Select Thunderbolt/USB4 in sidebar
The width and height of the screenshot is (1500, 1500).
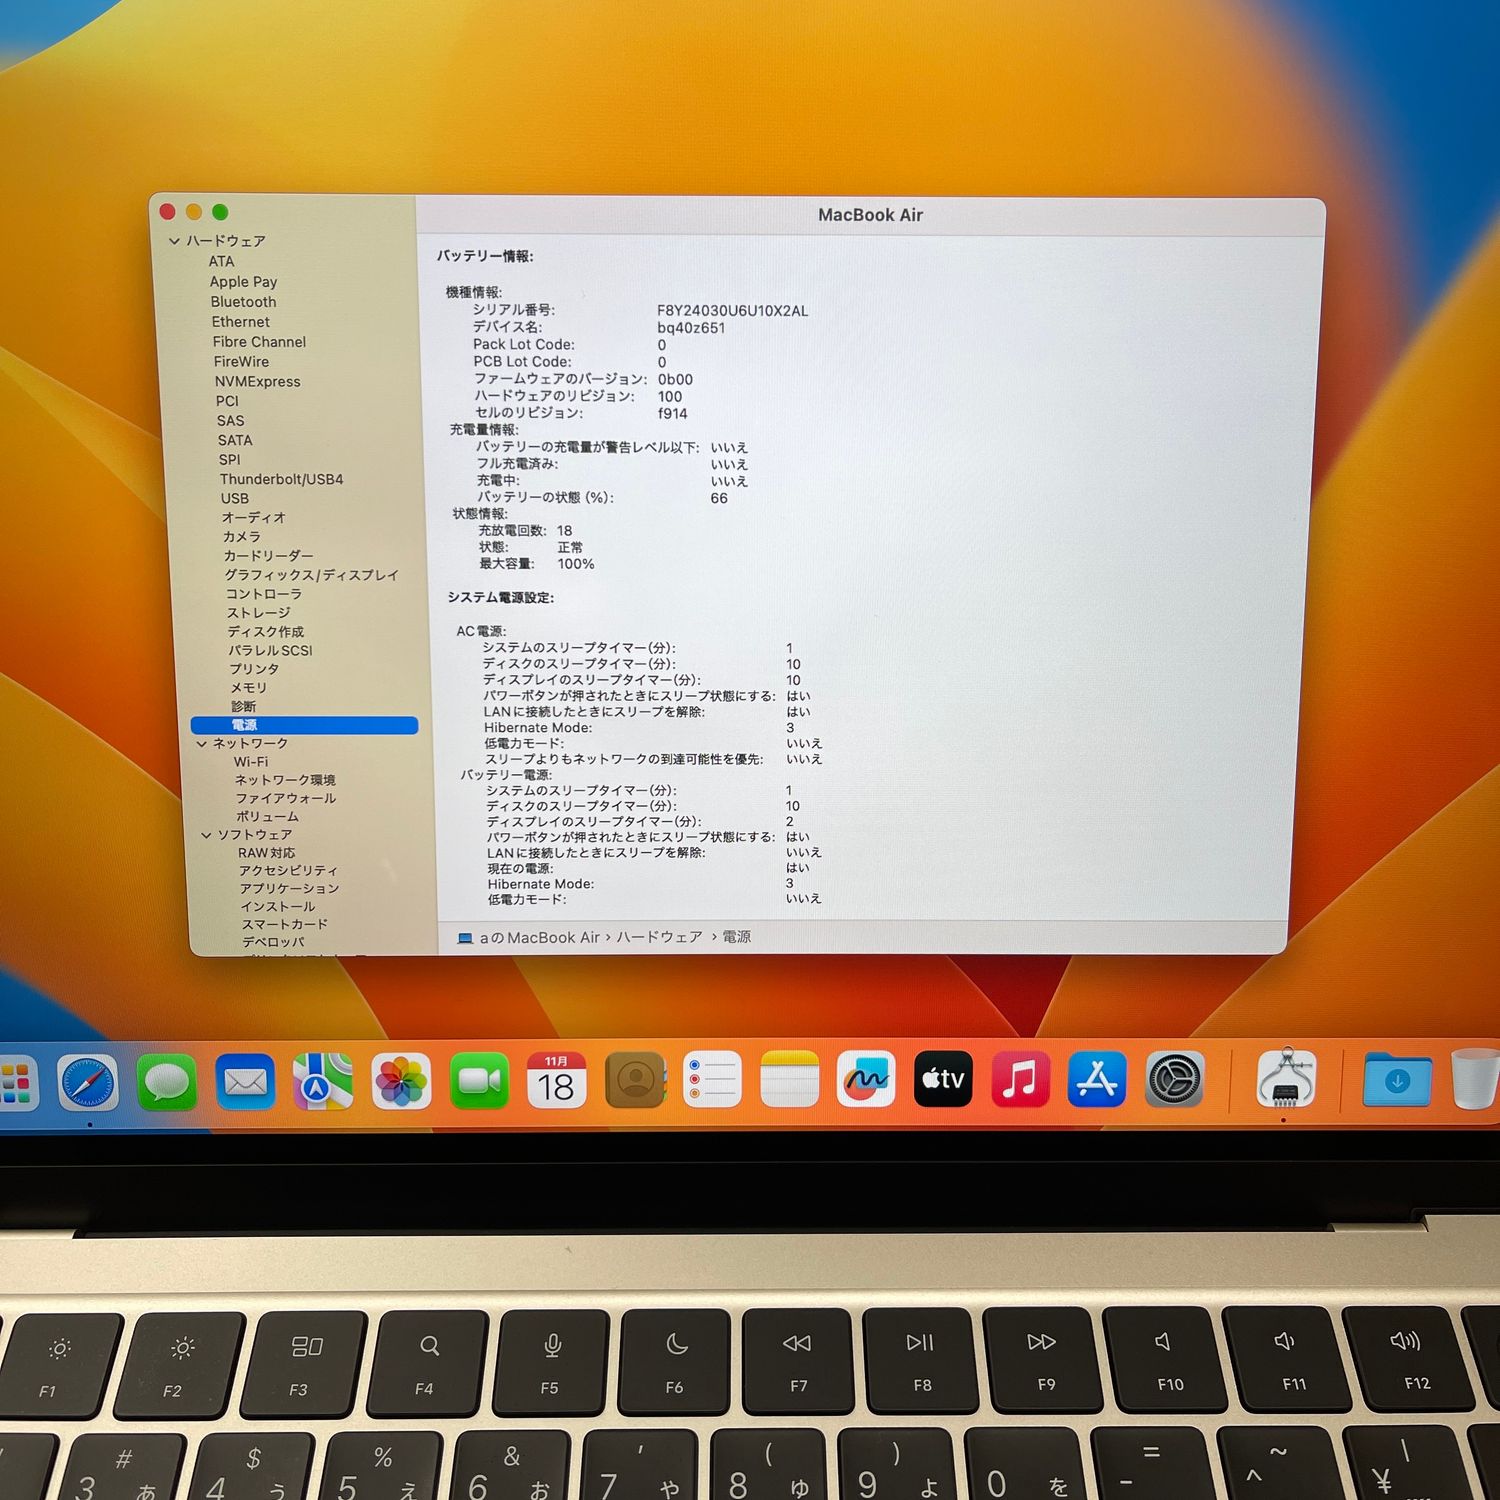281,479
